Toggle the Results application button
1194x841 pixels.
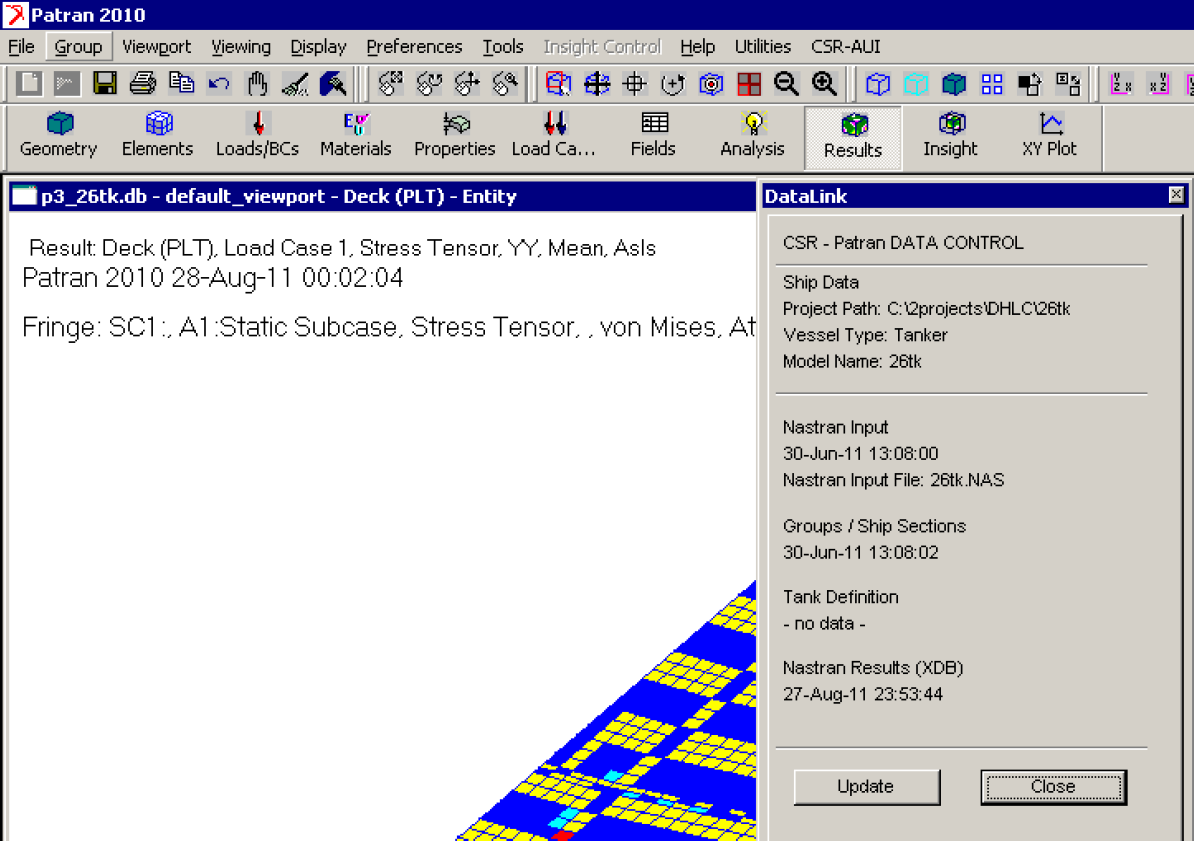click(x=853, y=137)
